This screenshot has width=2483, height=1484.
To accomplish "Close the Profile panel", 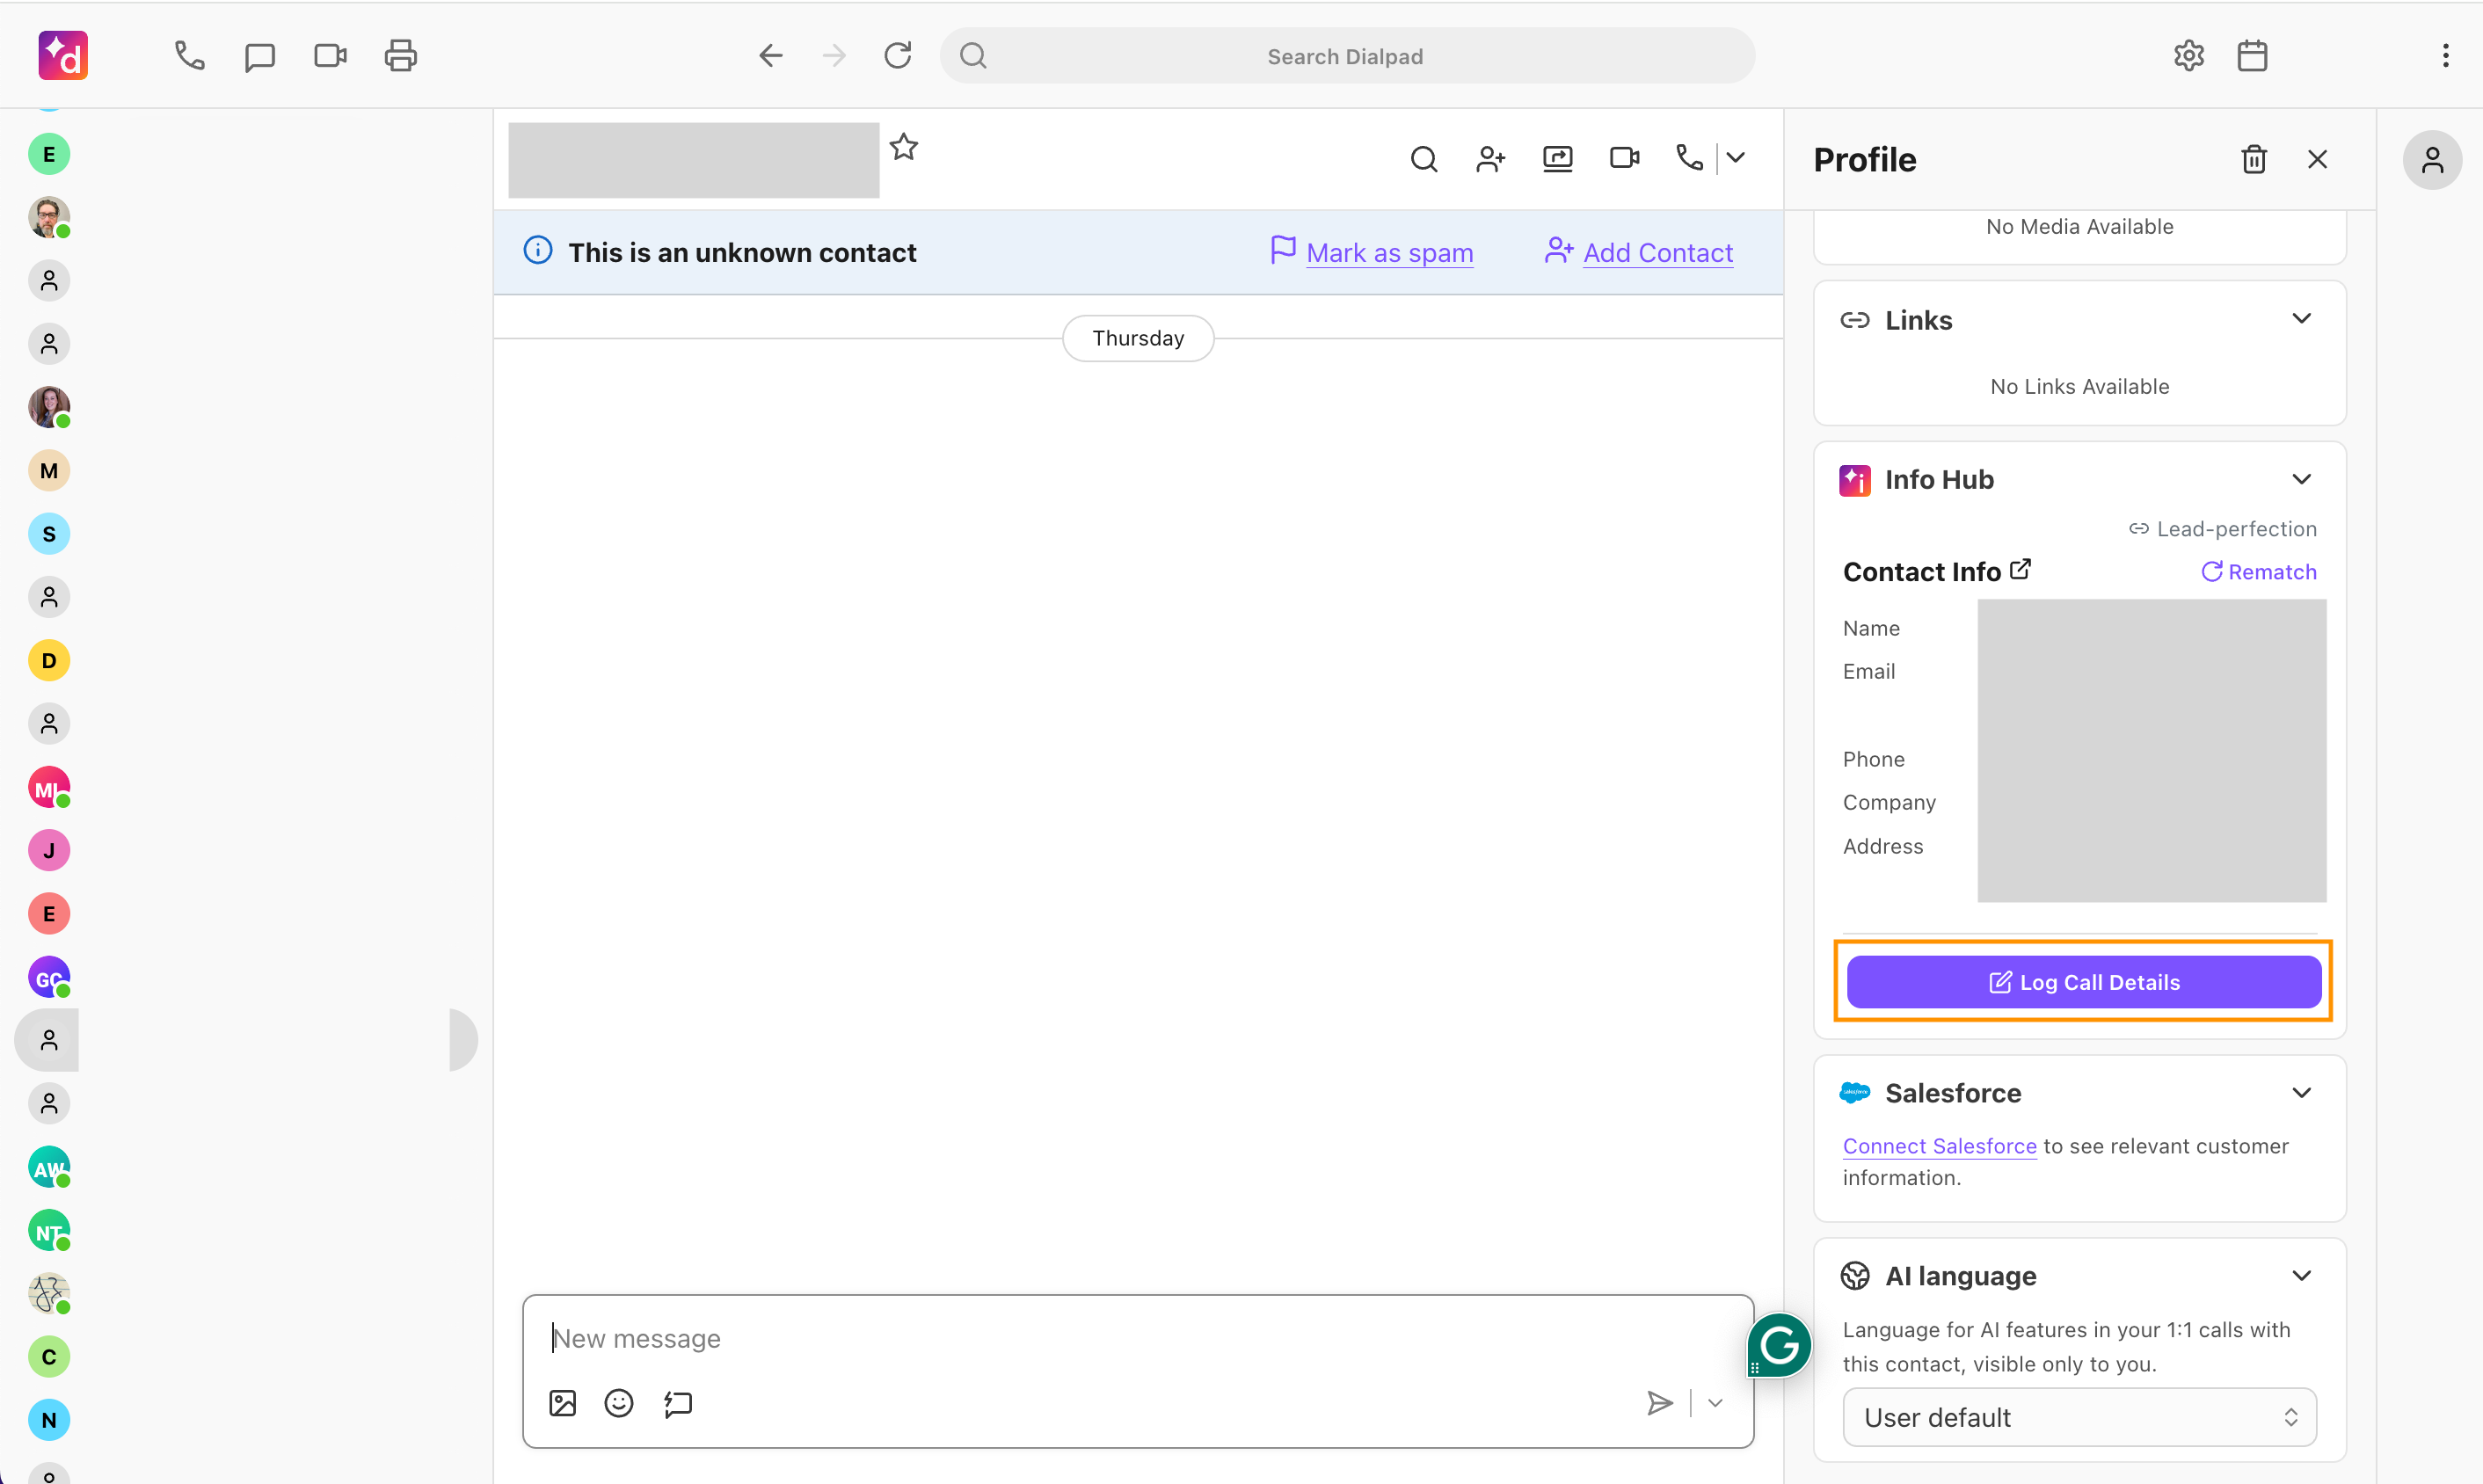I will click(x=2318, y=160).
